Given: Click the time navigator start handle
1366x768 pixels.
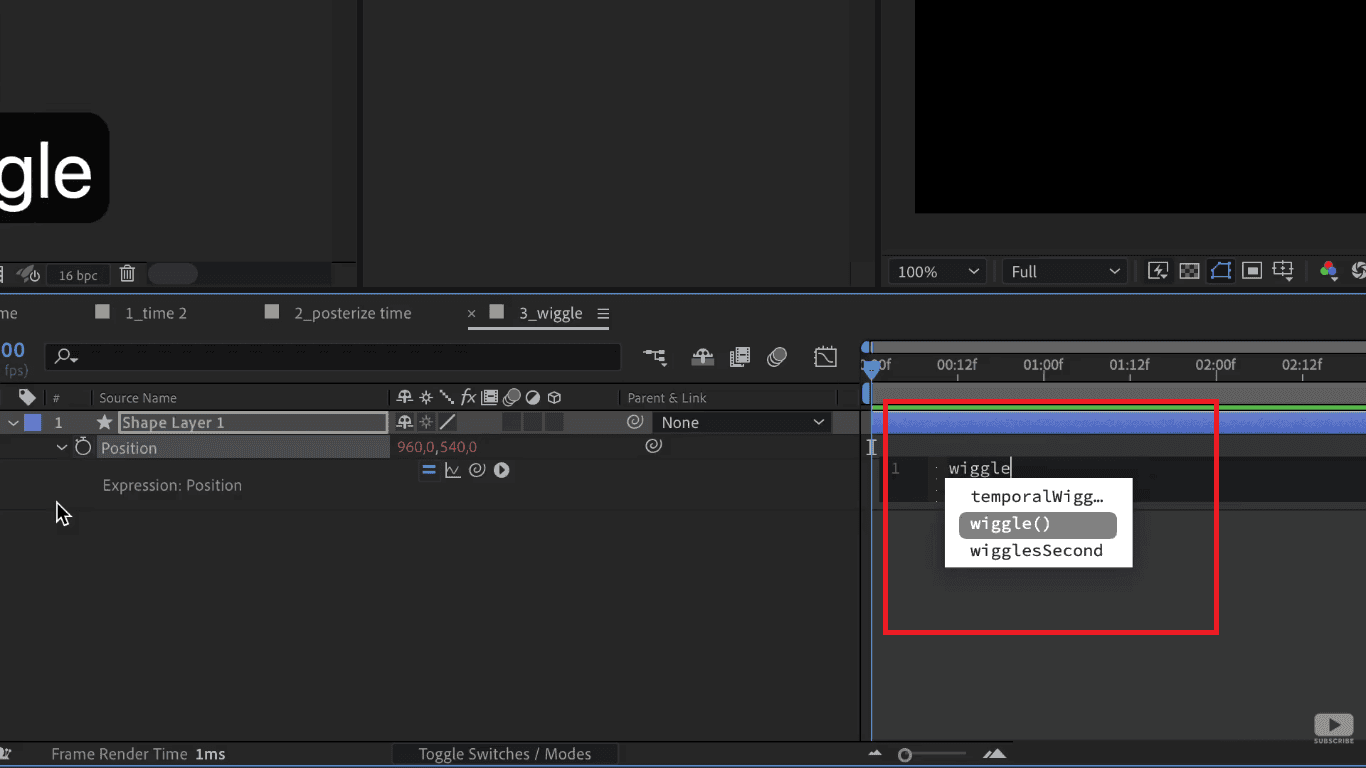Looking at the screenshot, I should pos(866,348).
